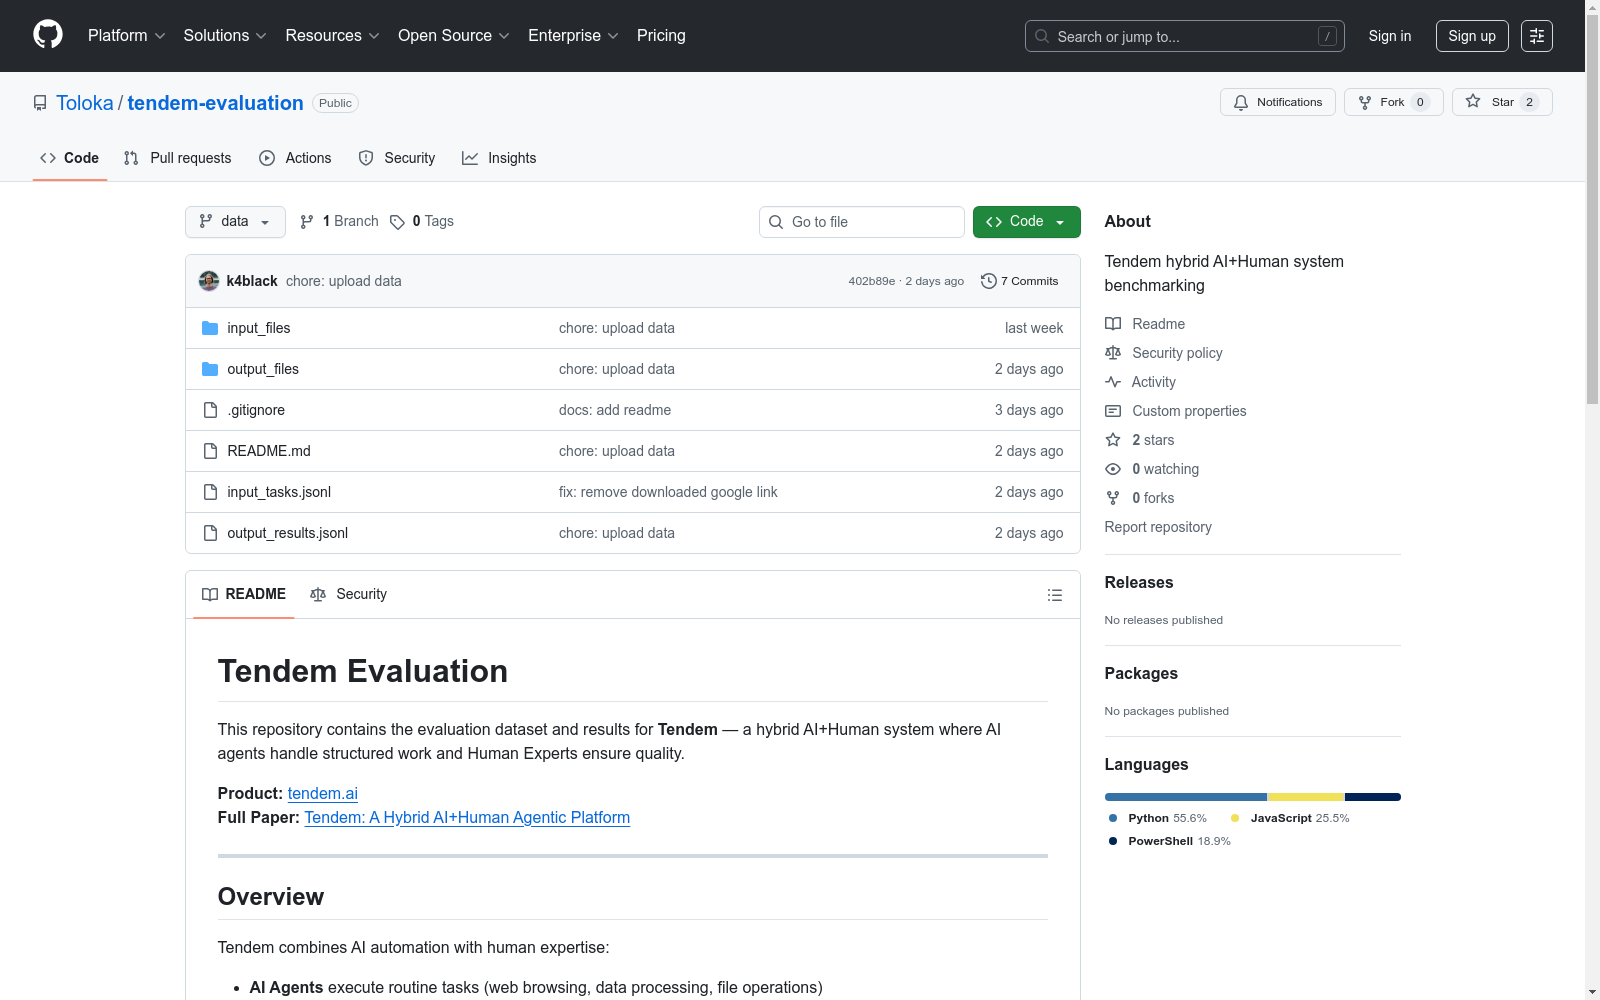Screen dimensions: 1600x1000
Task: Open the command palette icon button
Action: [1537, 36]
